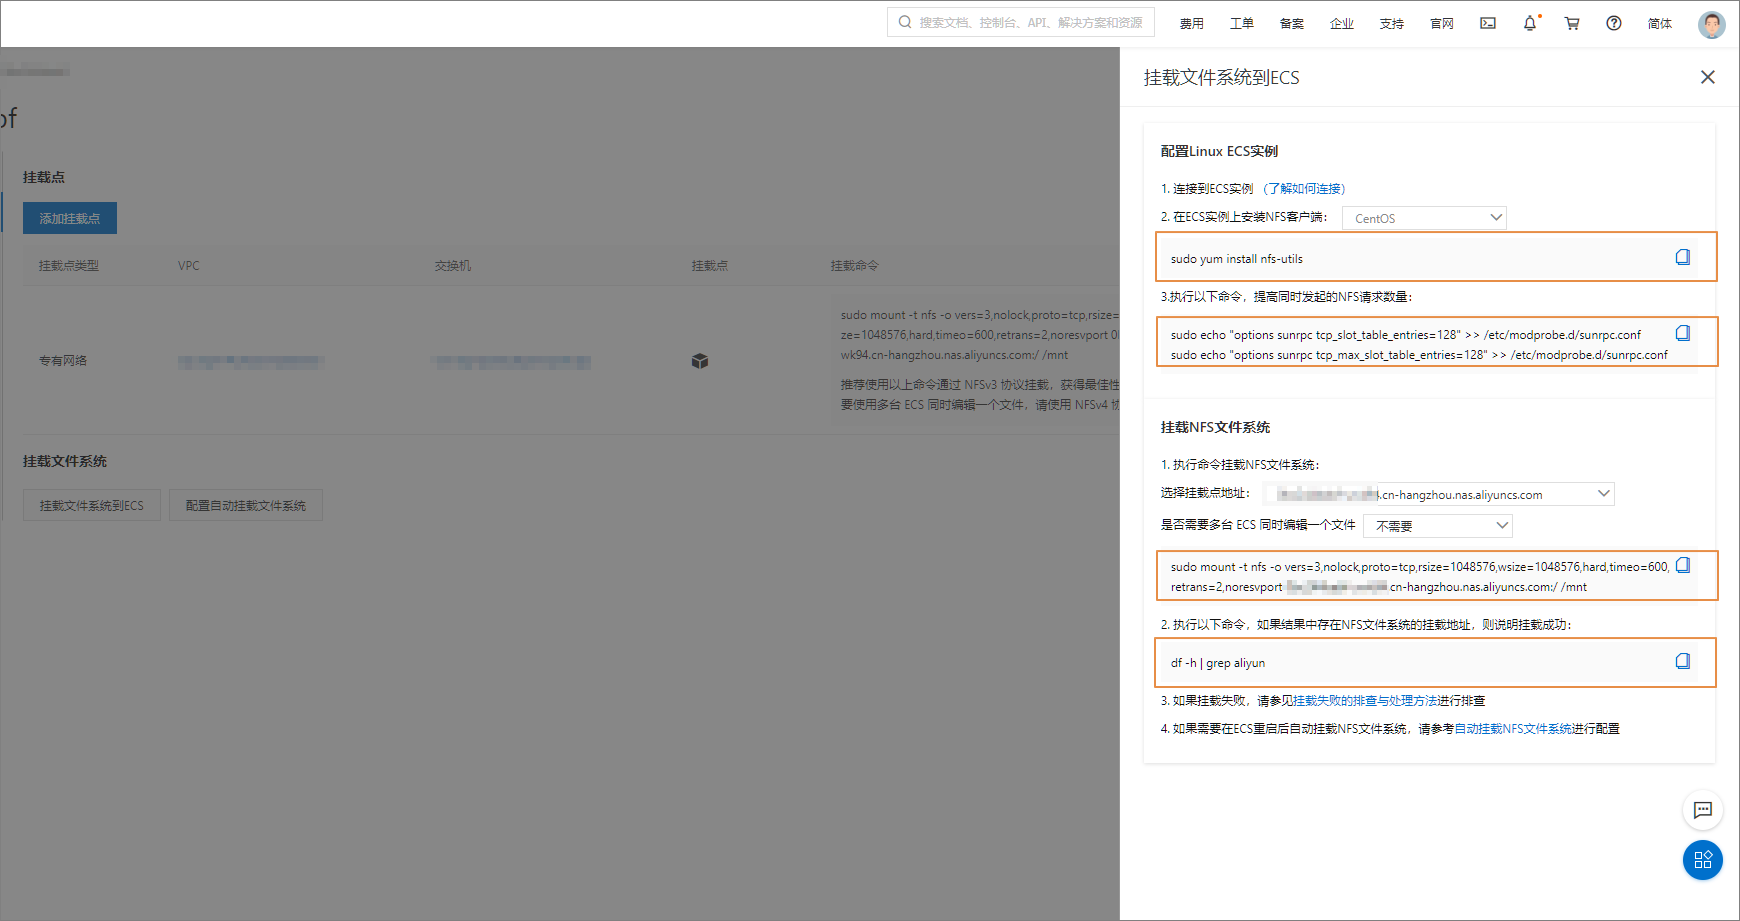Image resolution: width=1740 pixels, height=921 pixels.
Task: Click the cube icon in 挂载点 column
Action: tap(700, 361)
